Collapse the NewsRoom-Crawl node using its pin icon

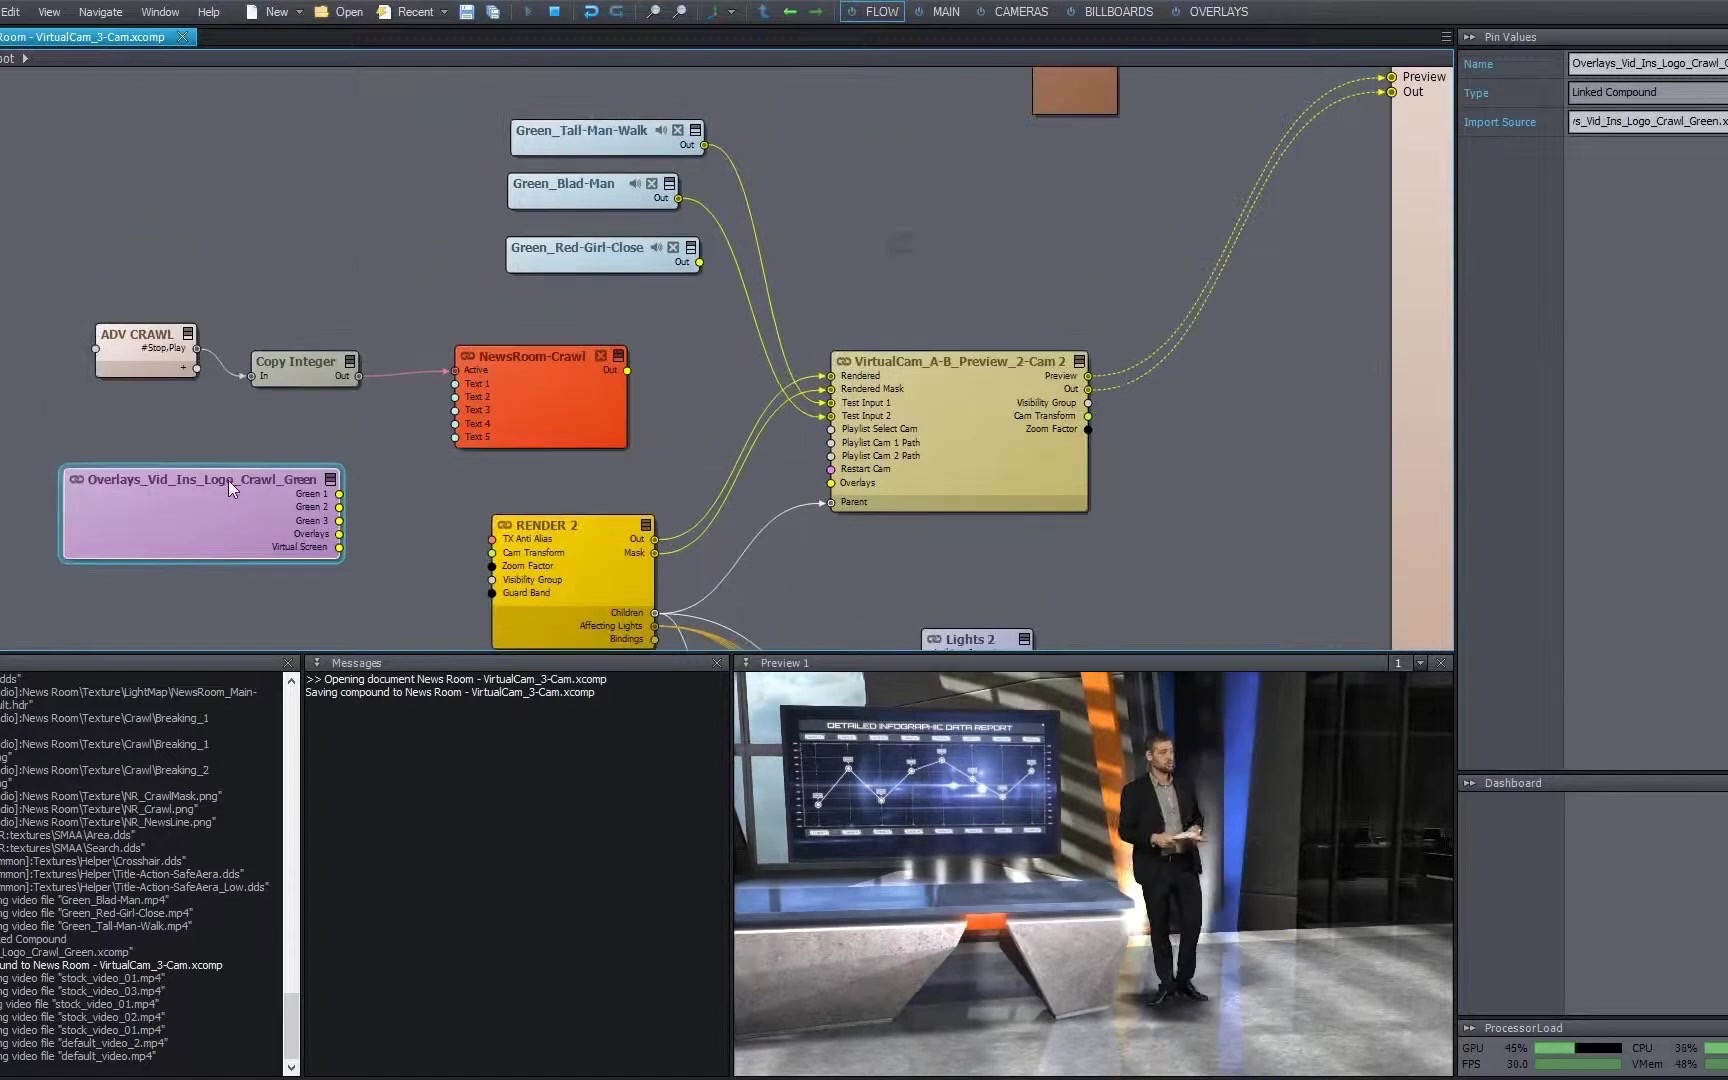619,356
